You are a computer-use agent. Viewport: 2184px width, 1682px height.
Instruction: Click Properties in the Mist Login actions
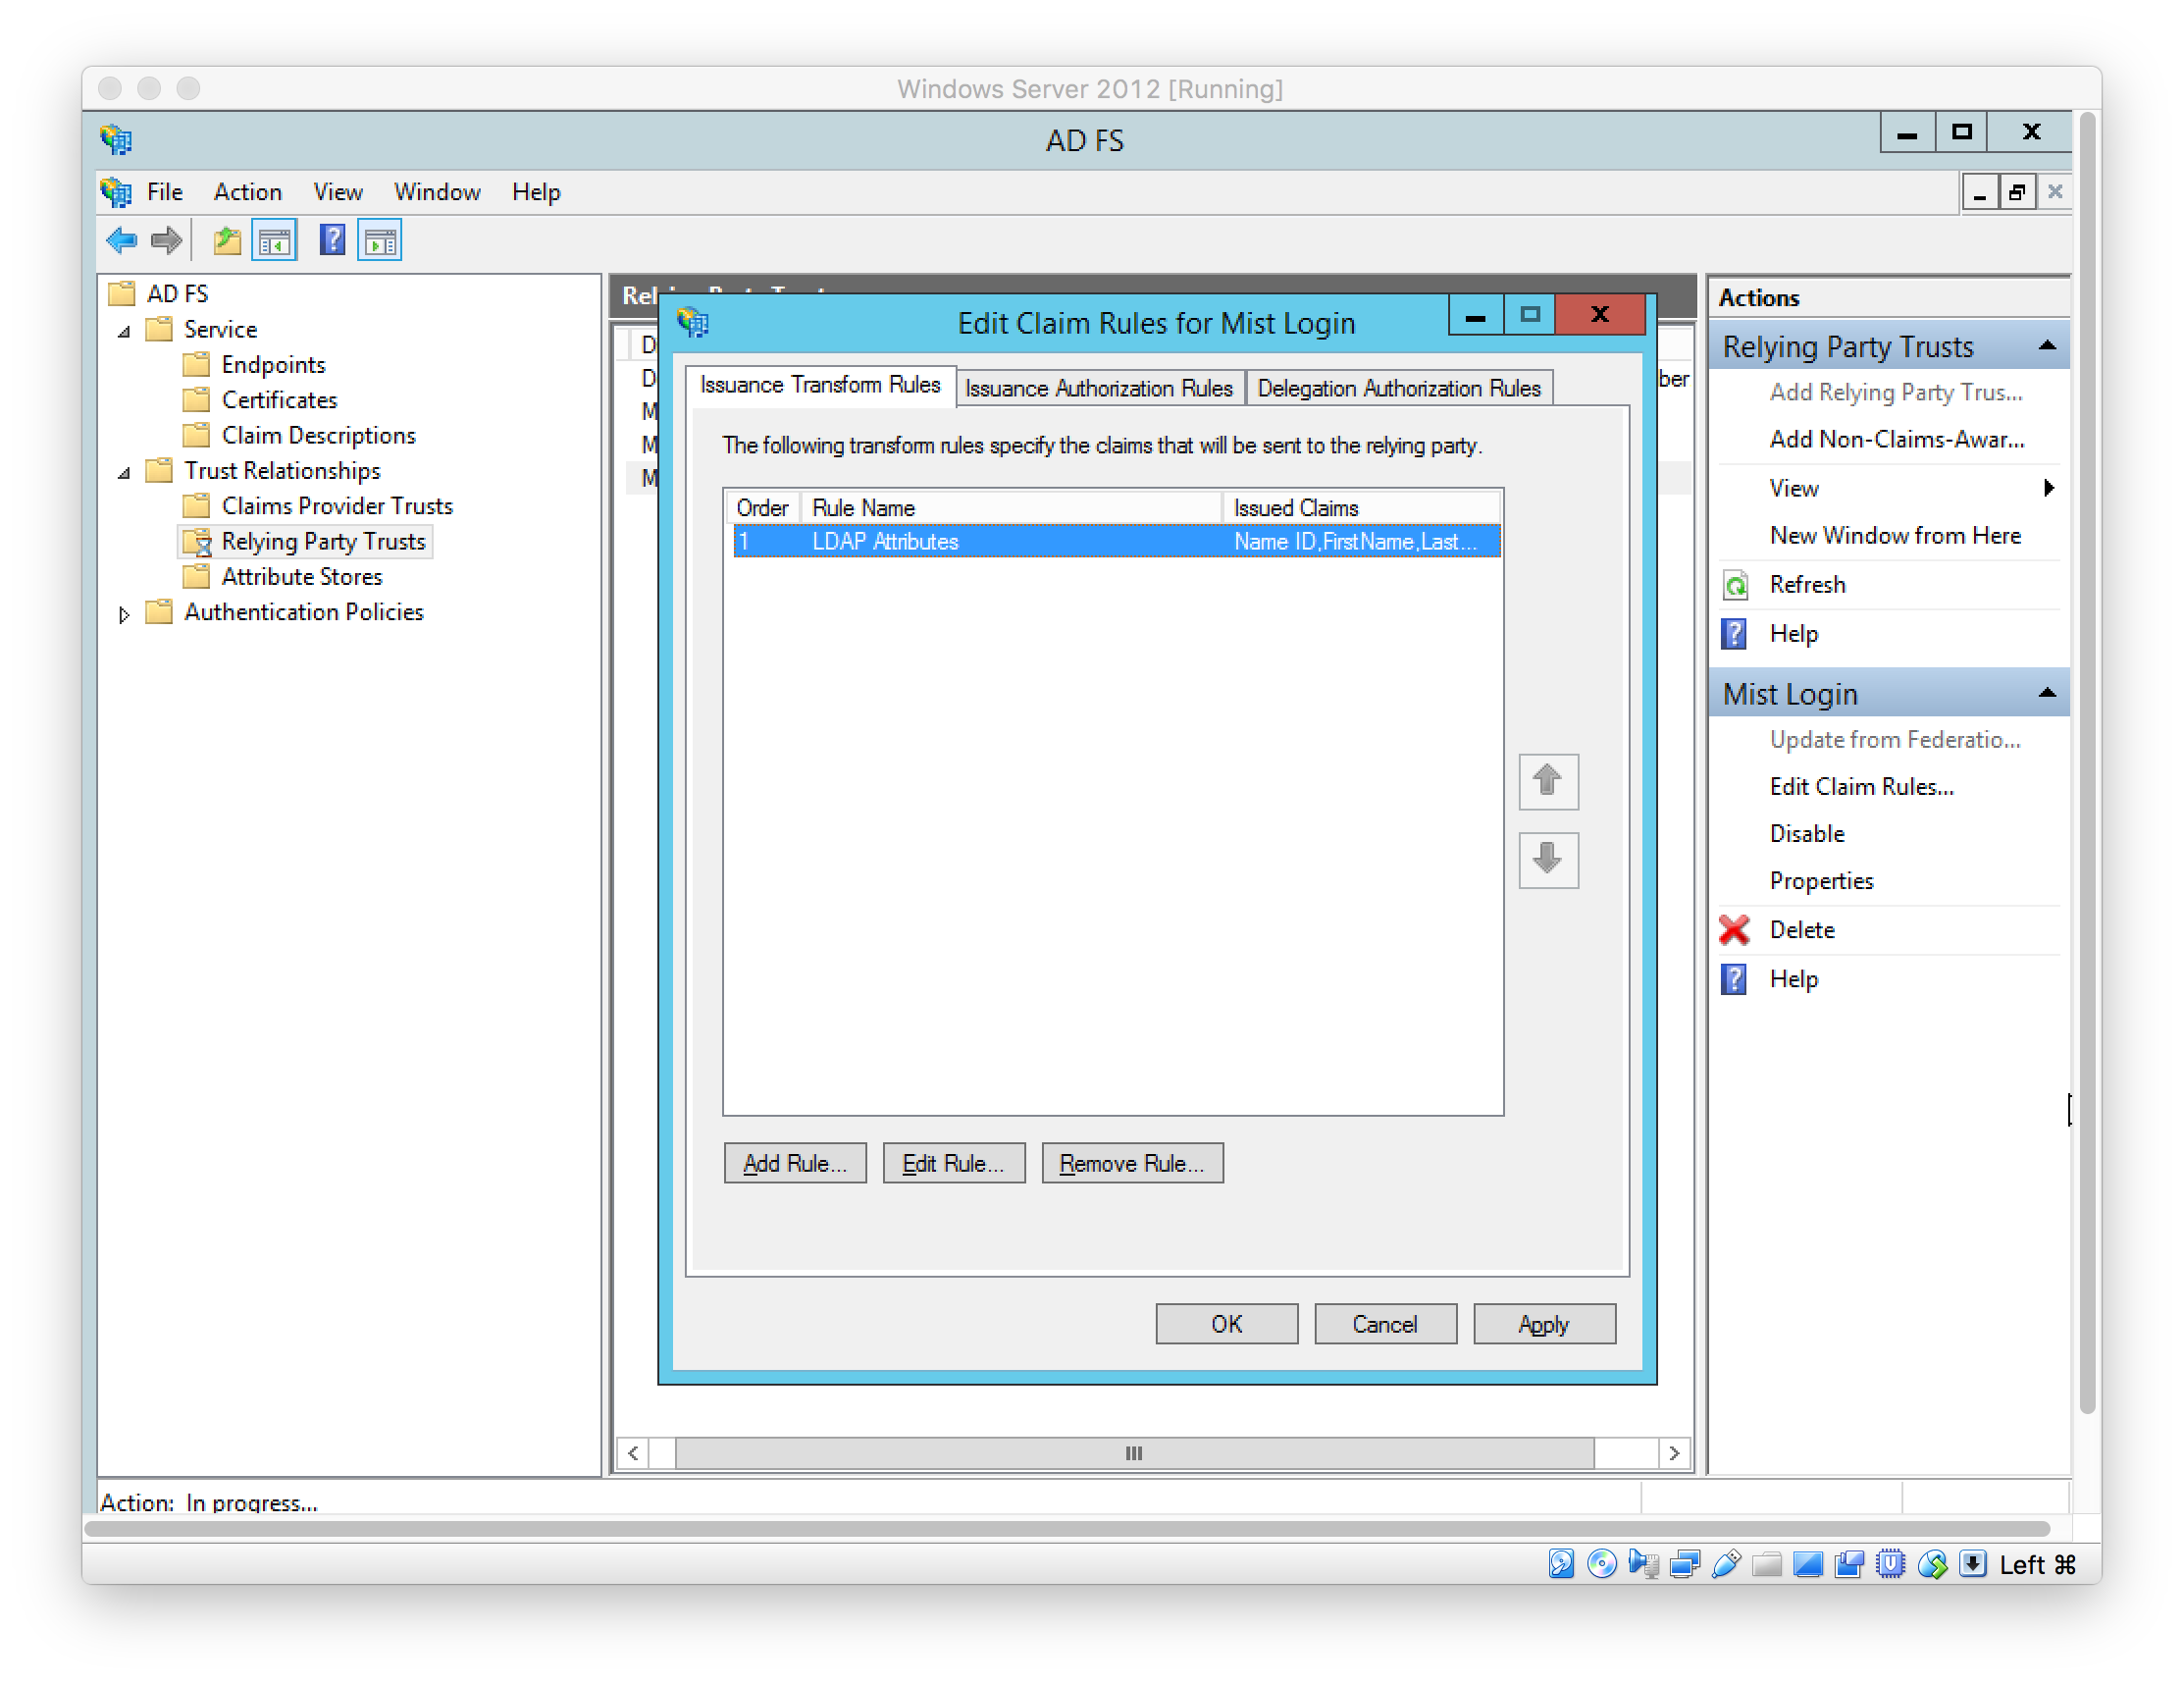coord(1821,881)
